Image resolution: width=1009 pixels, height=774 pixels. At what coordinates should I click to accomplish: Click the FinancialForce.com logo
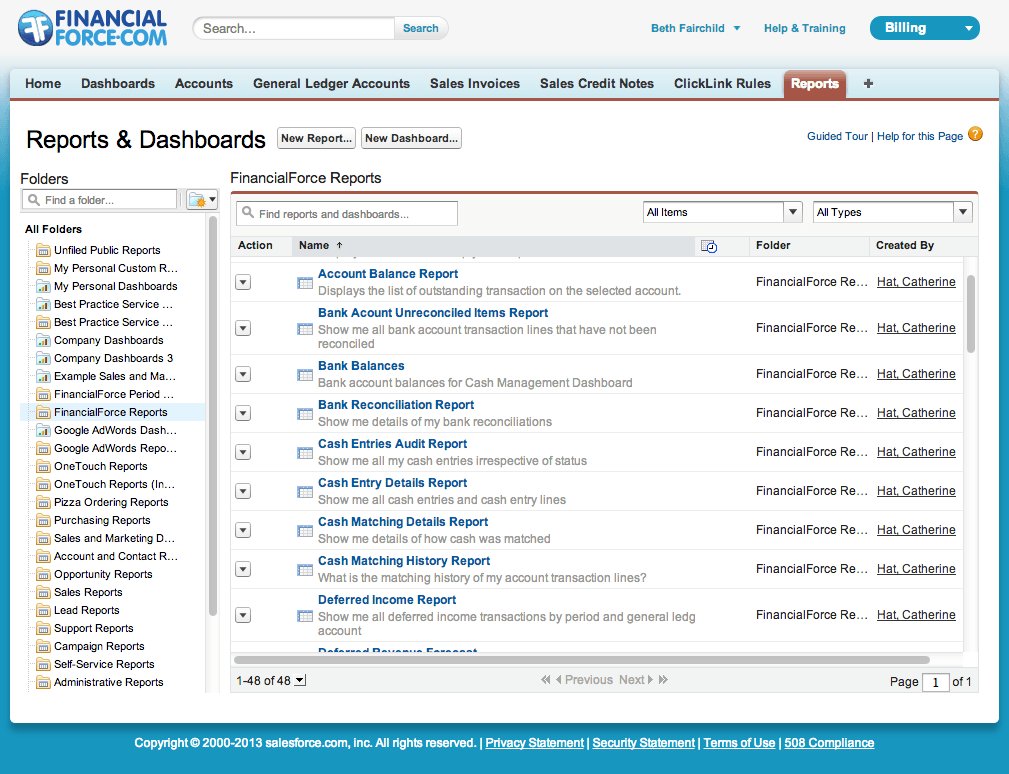click(93, 29)
